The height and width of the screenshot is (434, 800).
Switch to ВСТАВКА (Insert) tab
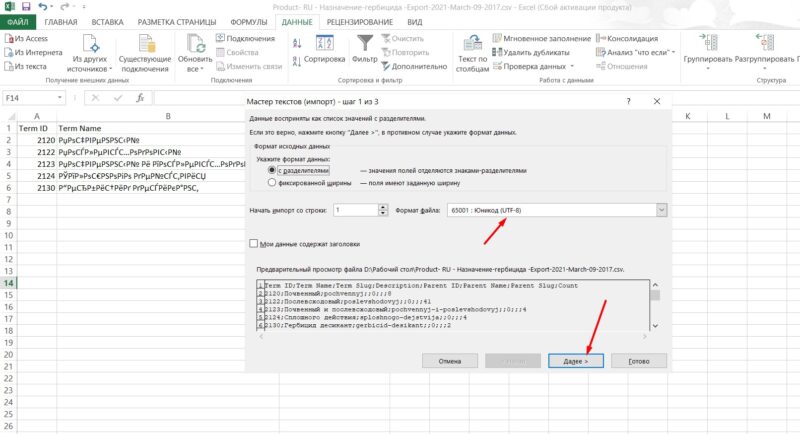pyautogui.click(x=108, y=22)
